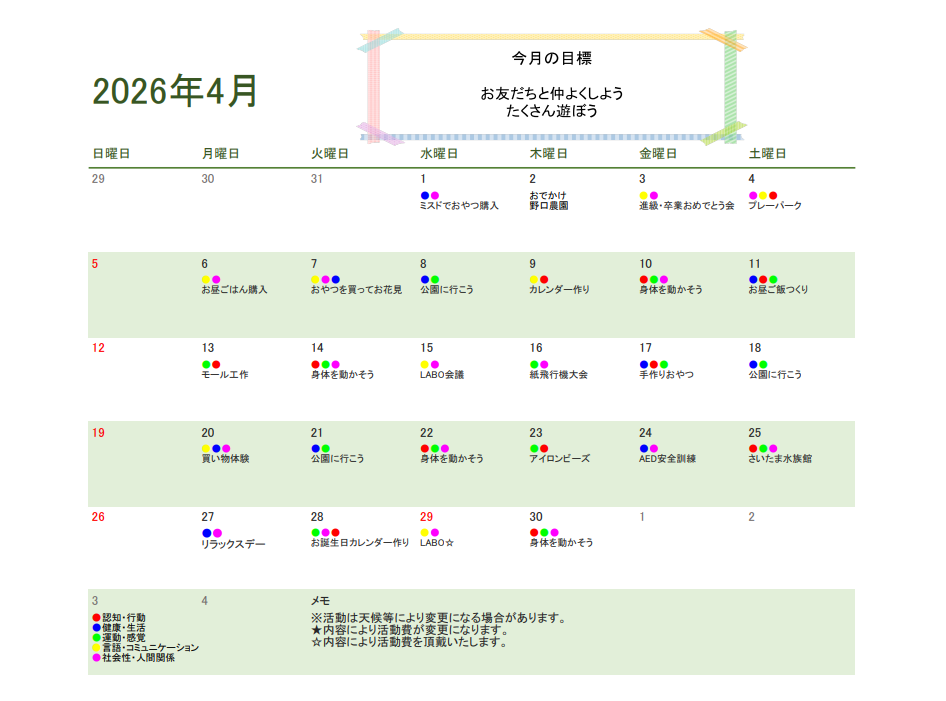Viewport: 946px width, 701px height.
Task: Click the note starting ※活動は天候等により
Action: [x=440, y=618]
